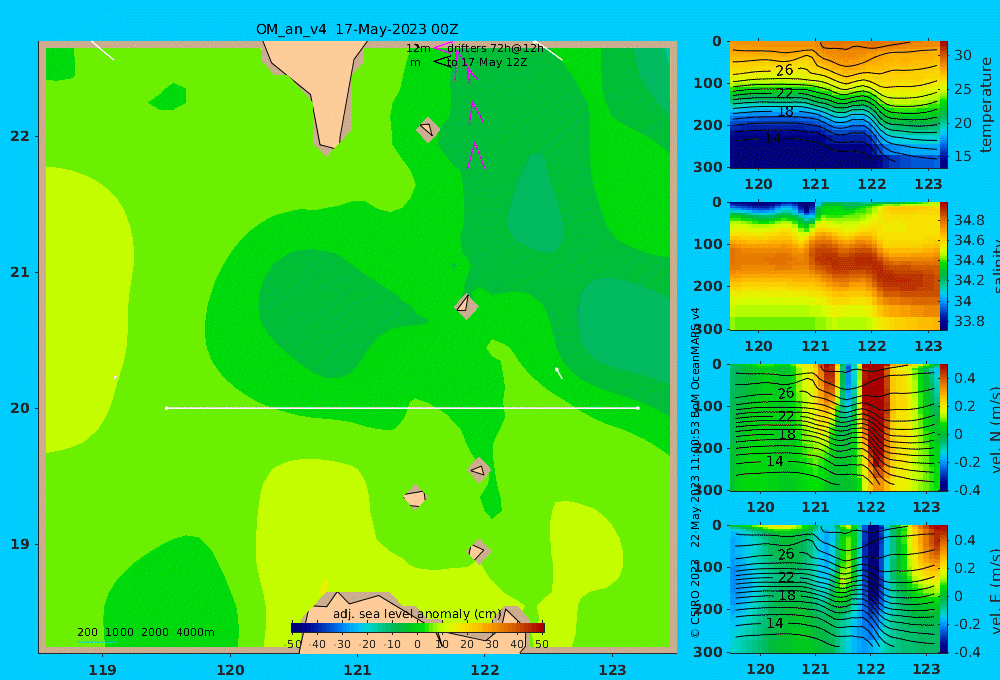Click the vel. E panel's vertical colorbar

[944, 589]
